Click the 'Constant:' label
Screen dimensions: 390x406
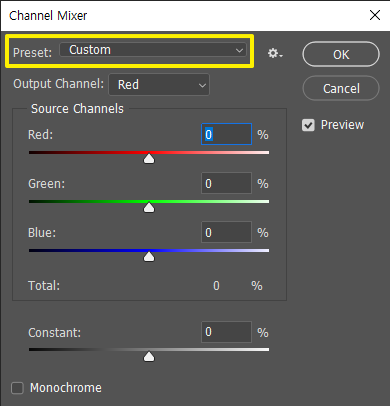pos(55,333)
